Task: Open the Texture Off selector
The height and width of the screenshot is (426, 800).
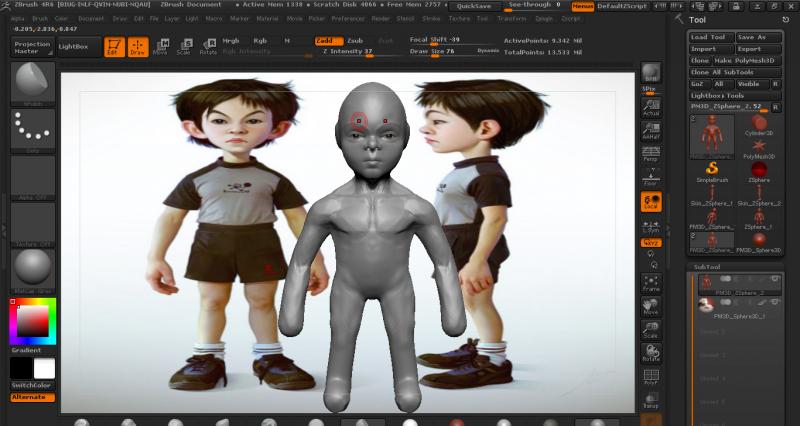Action: (x=33, y=224)
